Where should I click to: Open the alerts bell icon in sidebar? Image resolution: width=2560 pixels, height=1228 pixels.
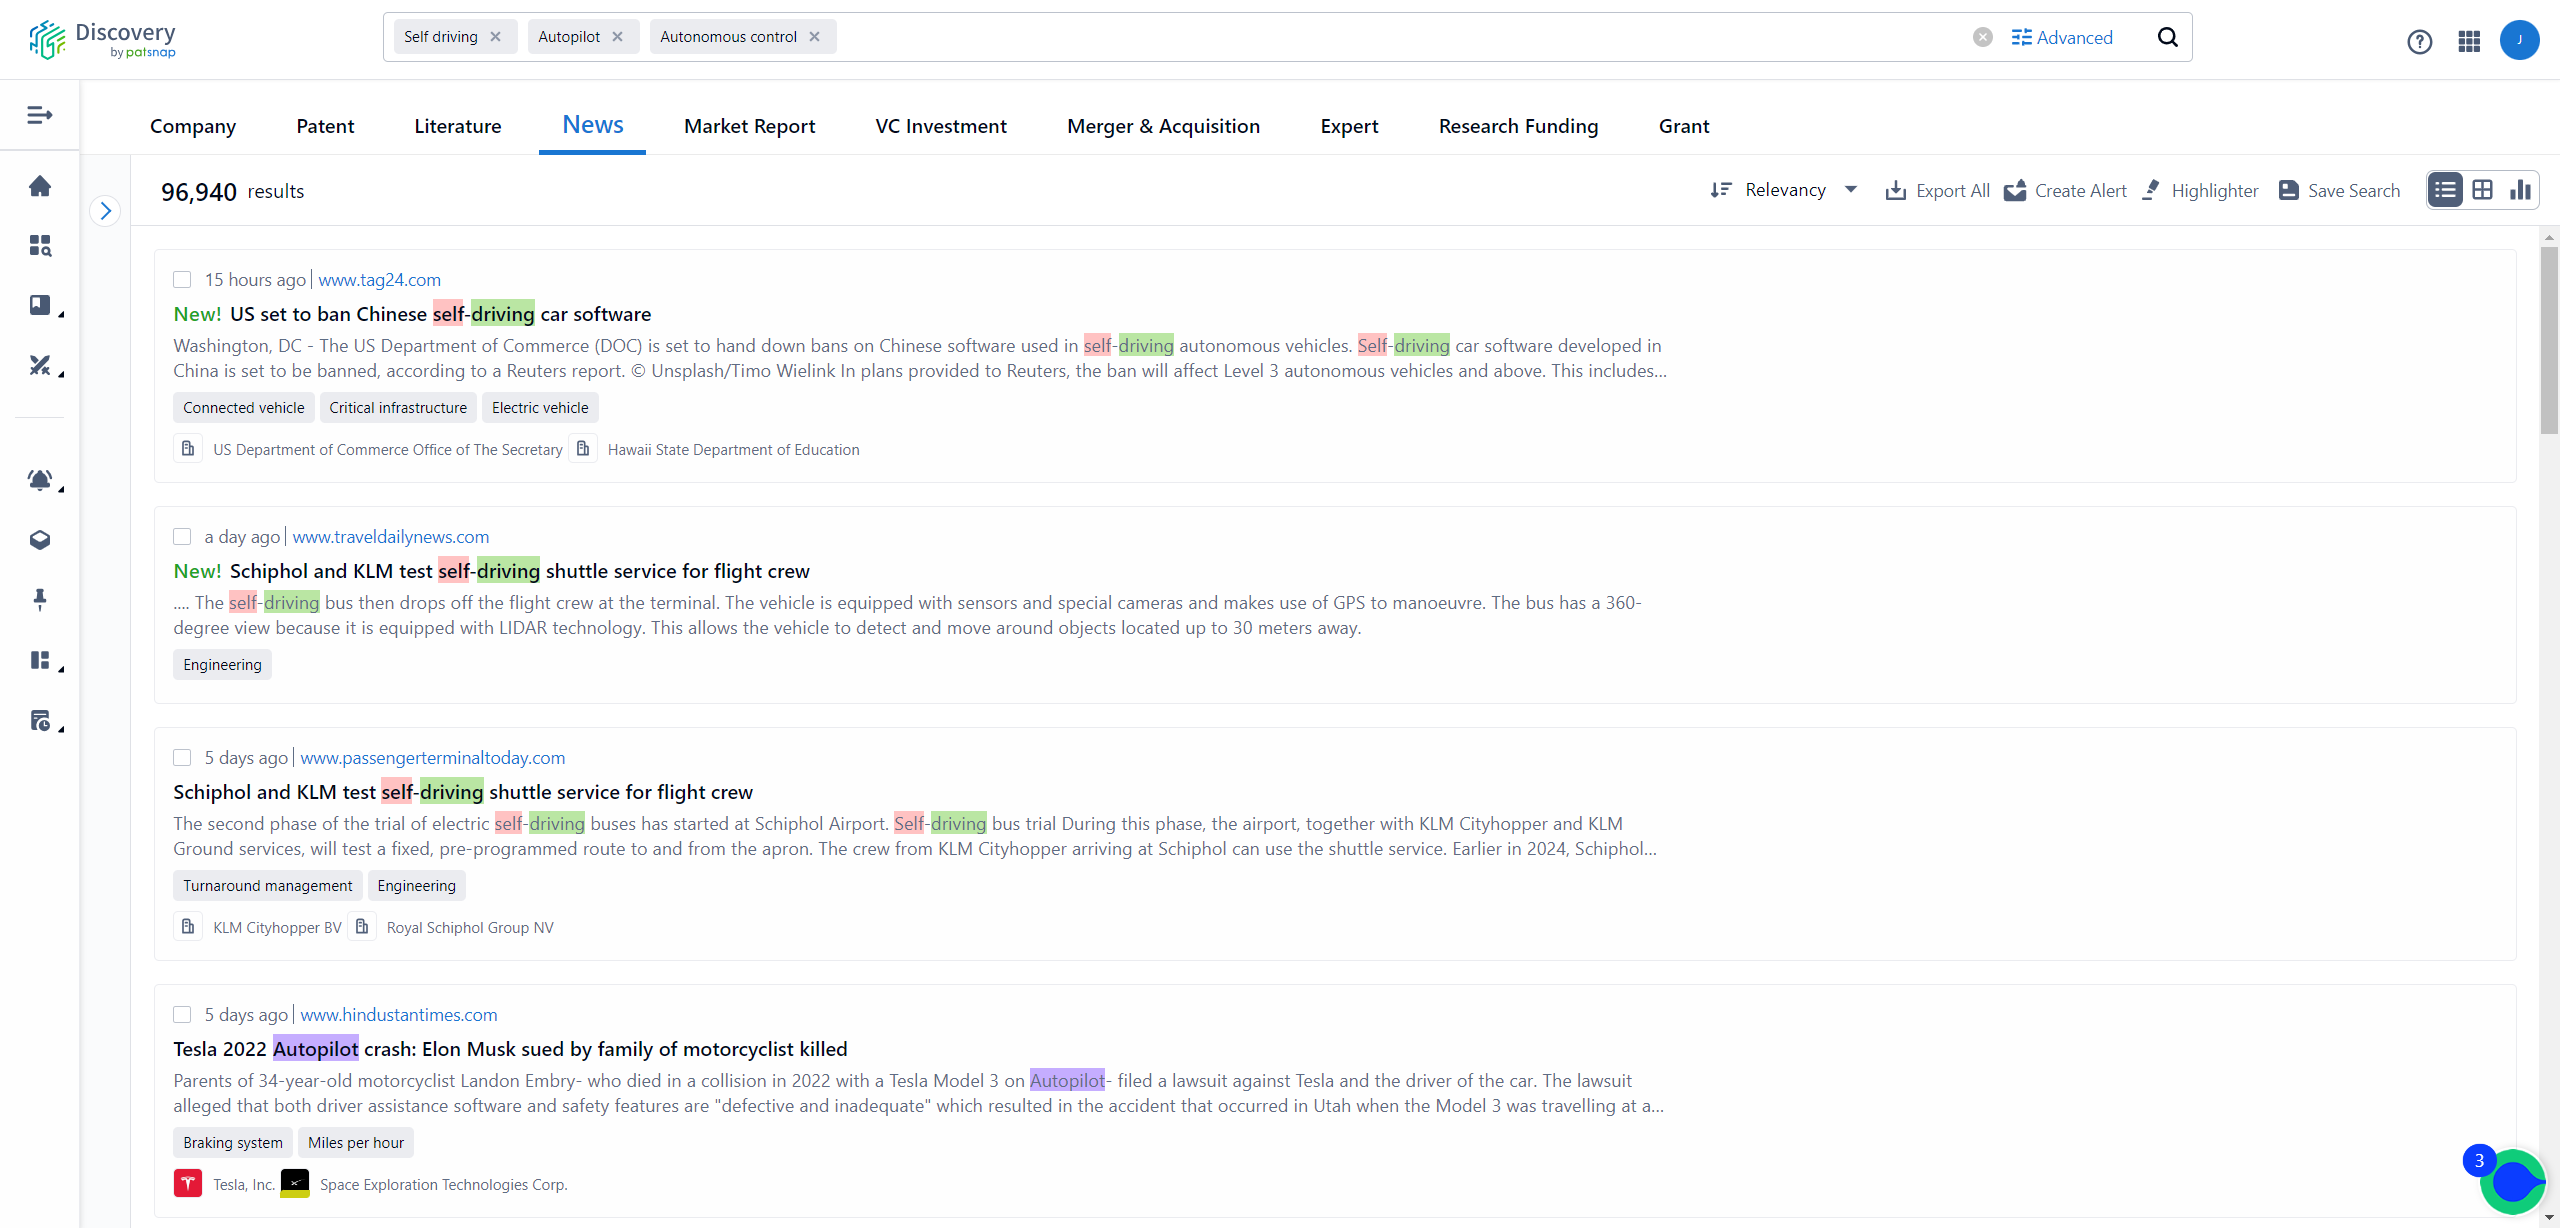coord(40,480)
